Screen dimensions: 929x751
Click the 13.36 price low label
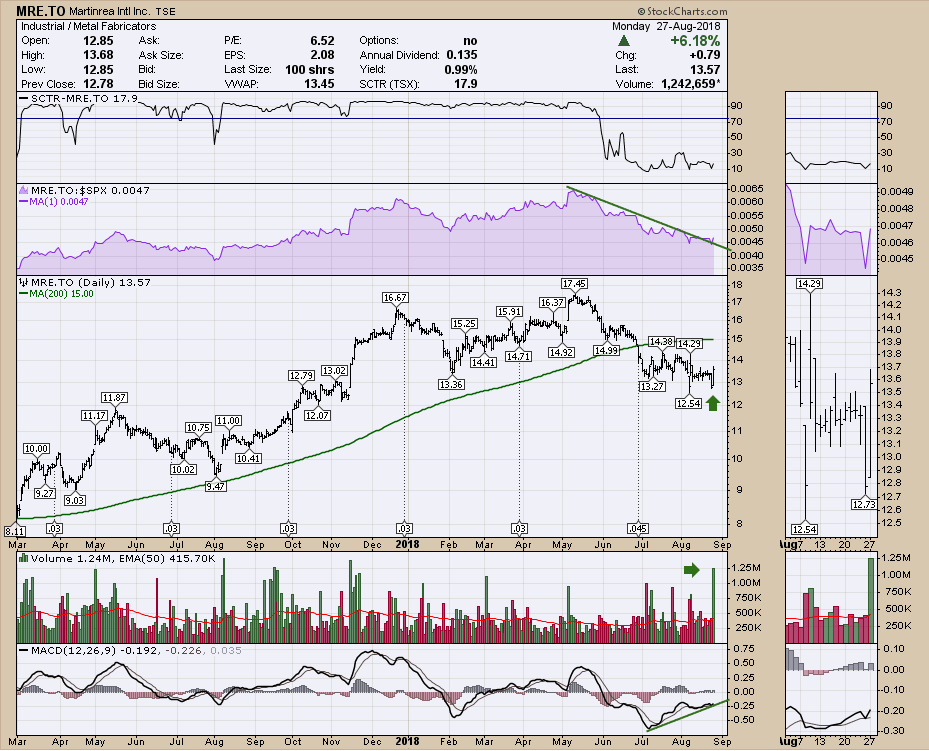pos(451,384)
